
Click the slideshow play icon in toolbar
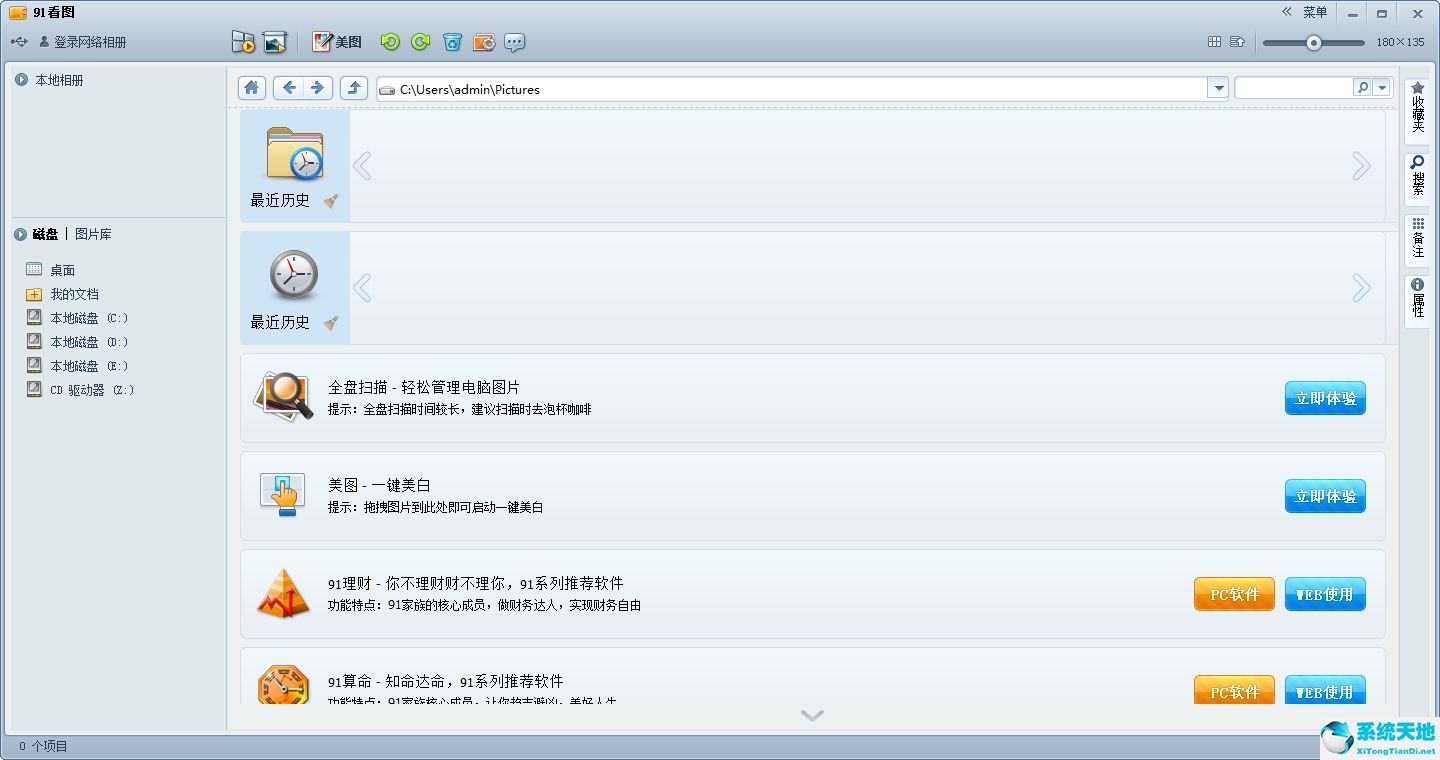pyautogui.click(x=243, y=42)
